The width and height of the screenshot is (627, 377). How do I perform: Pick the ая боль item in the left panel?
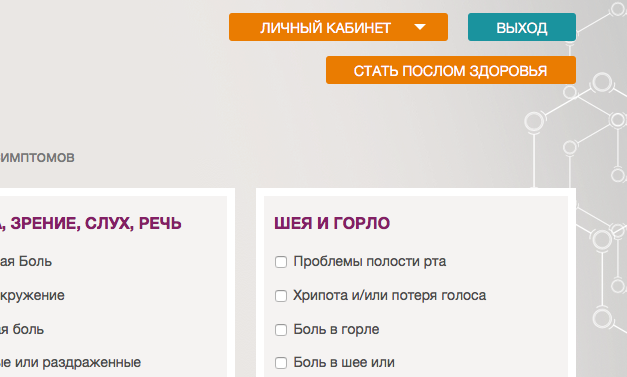pos(22,329)
